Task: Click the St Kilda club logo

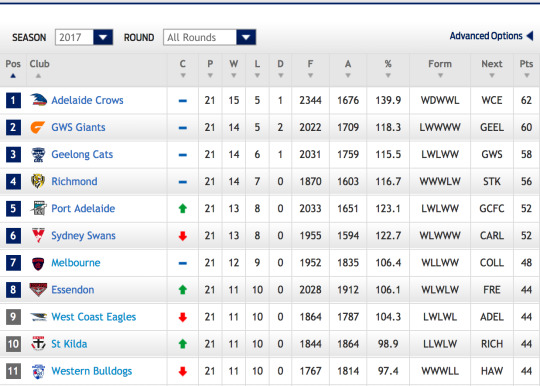Action: (x=38, y=344)
